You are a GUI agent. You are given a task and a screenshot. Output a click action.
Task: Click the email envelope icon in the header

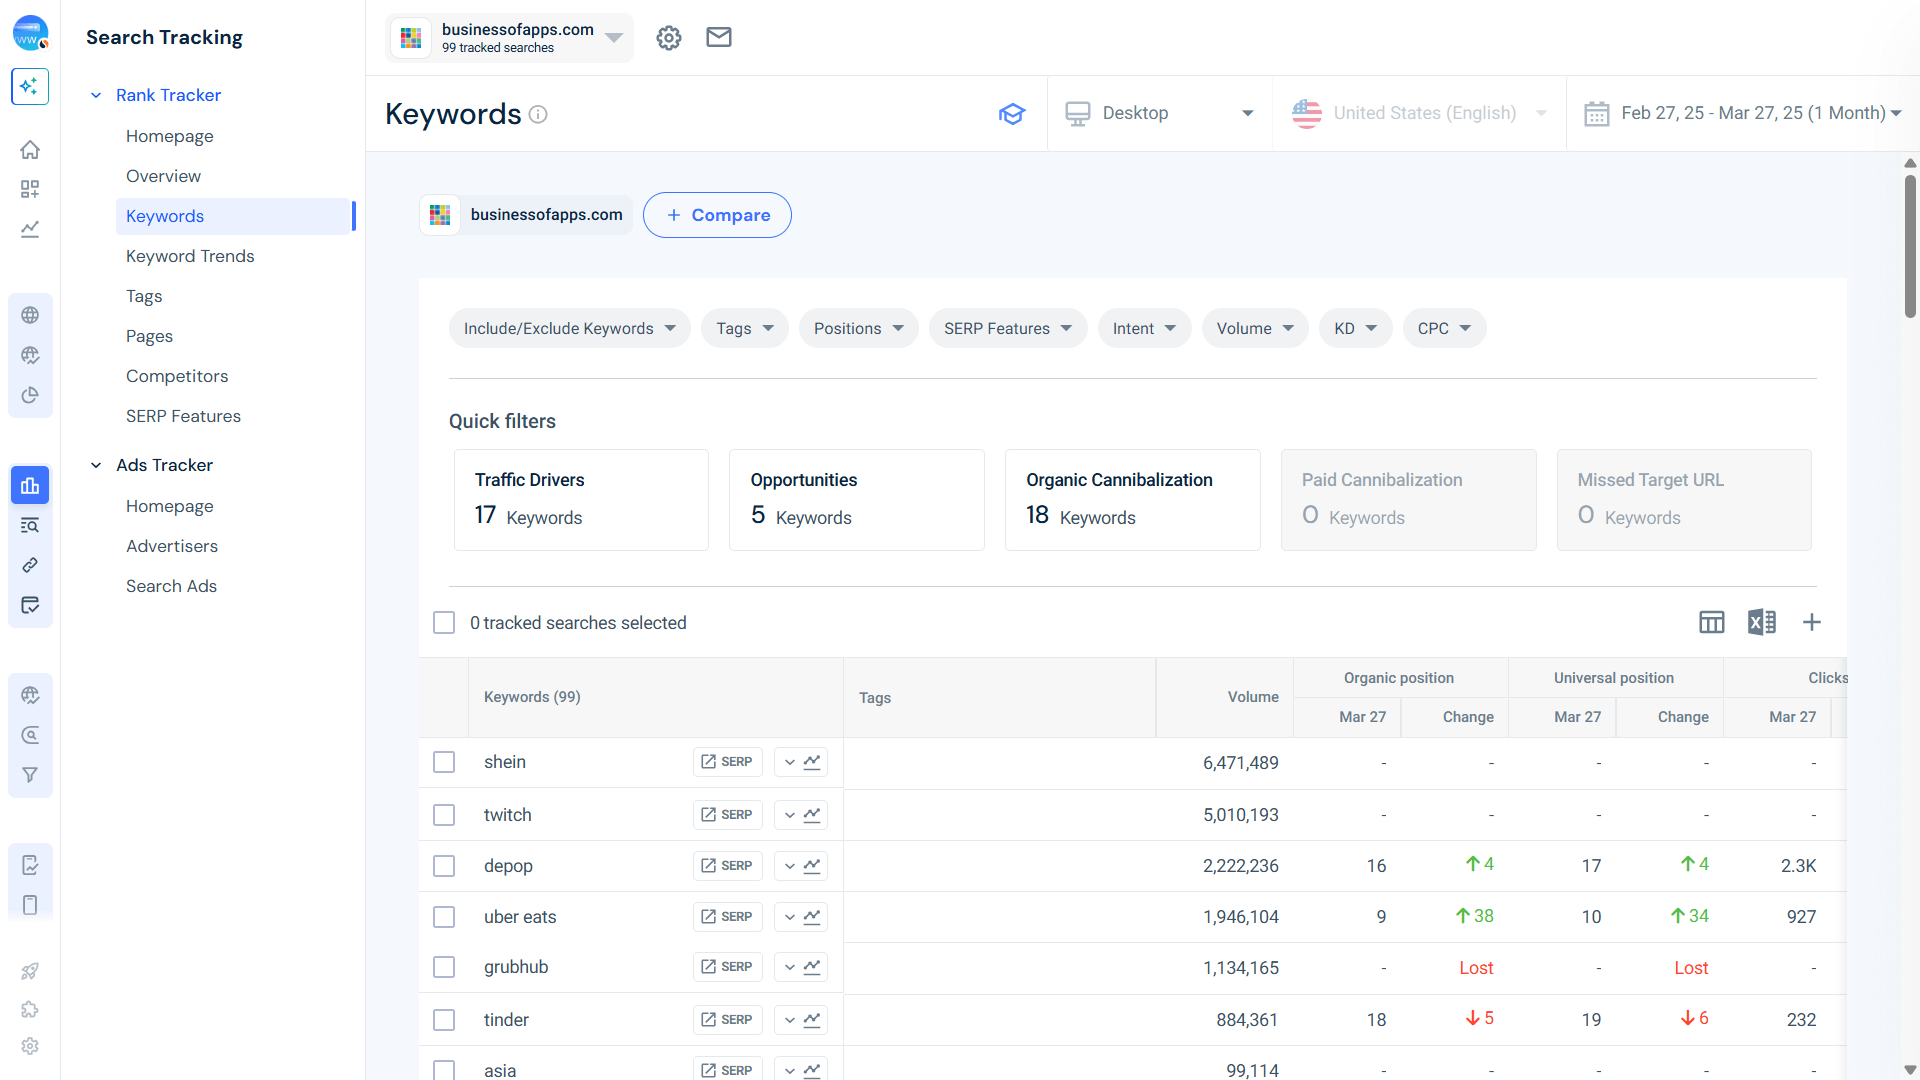(719, 38)
